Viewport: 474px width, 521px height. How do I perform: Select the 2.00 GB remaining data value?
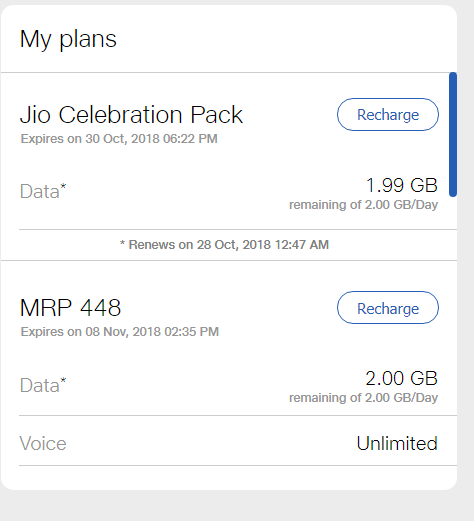pos(401,378)
